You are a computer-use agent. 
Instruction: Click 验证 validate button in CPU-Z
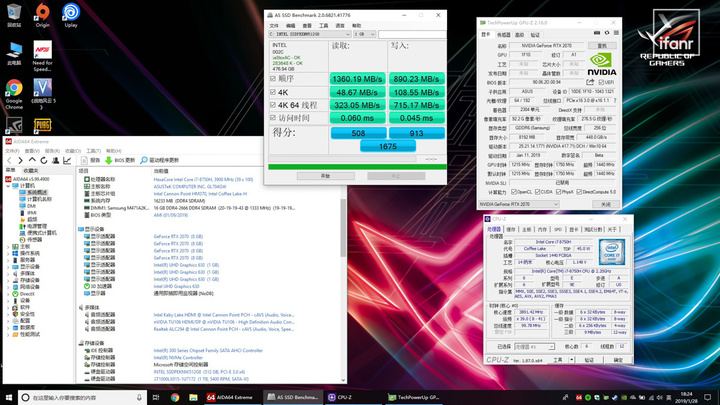click(589, 360)
